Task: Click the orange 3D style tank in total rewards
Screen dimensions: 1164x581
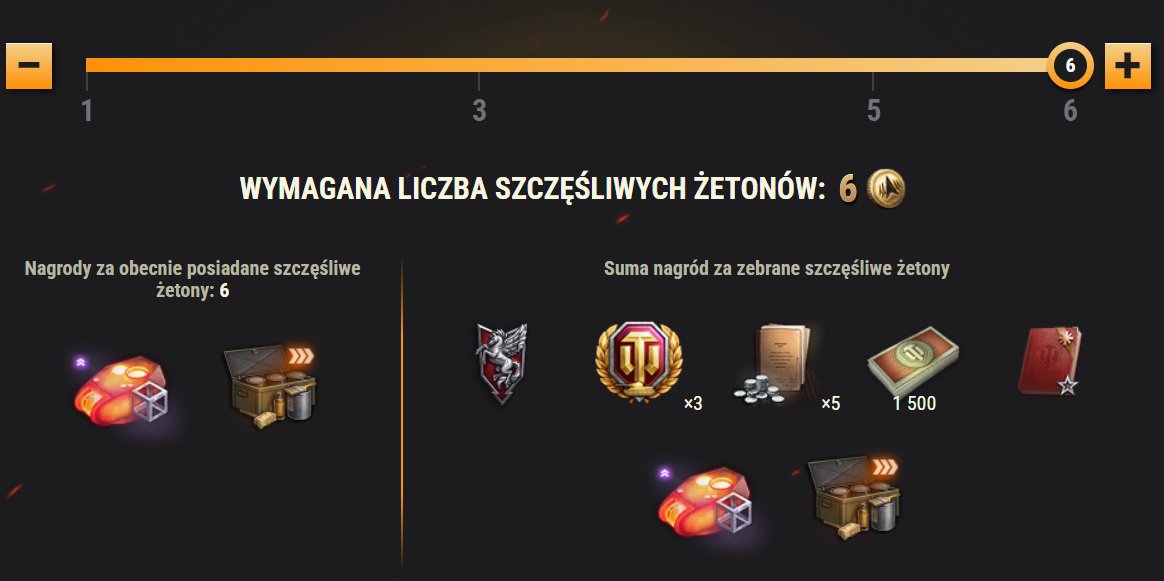Action: click(x=705, y=499)
